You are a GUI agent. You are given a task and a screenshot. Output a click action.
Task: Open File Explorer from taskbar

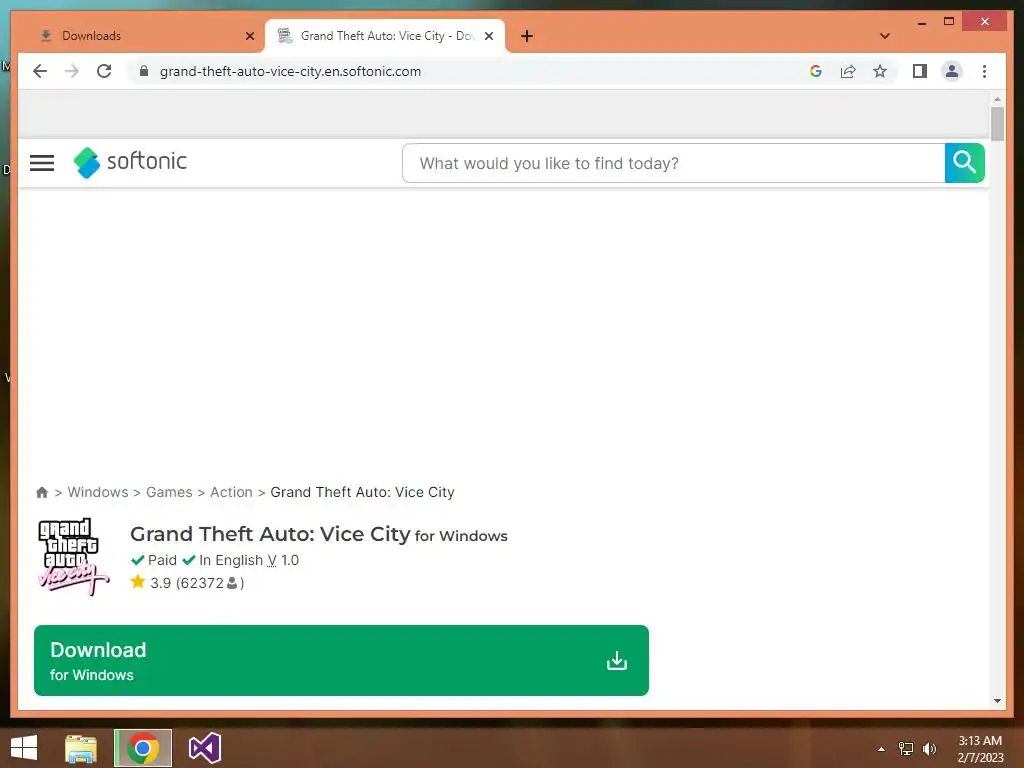tap(81, 748)
